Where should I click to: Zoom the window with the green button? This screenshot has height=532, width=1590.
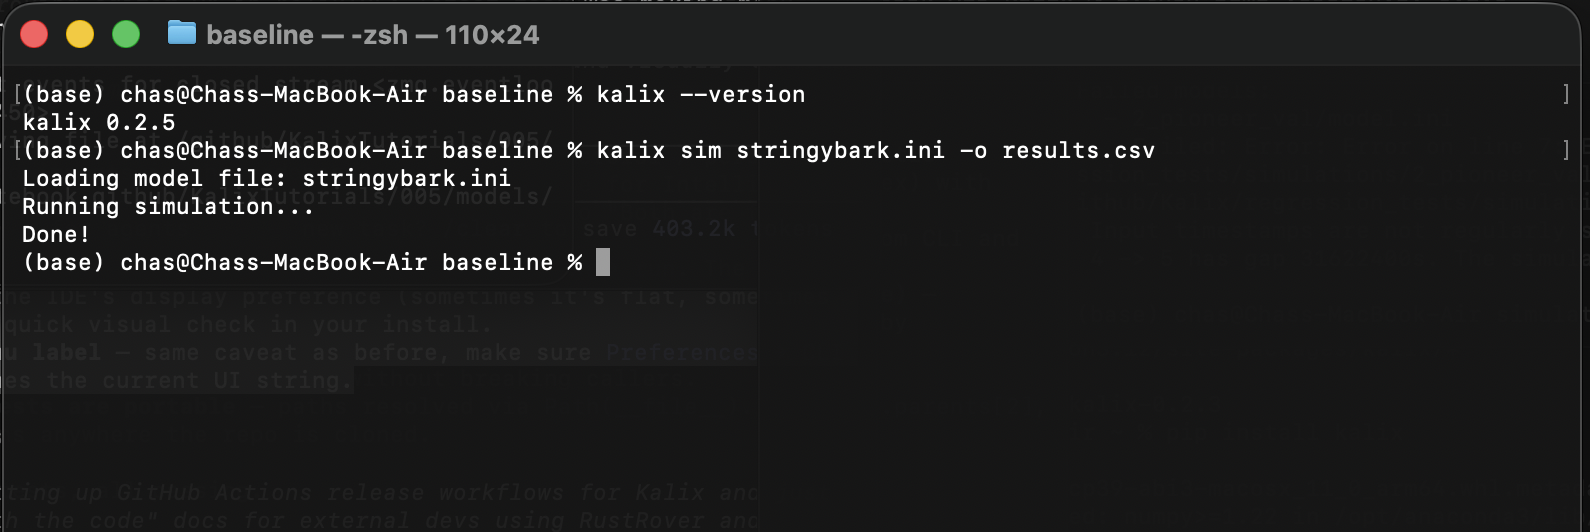coord(126,34)
